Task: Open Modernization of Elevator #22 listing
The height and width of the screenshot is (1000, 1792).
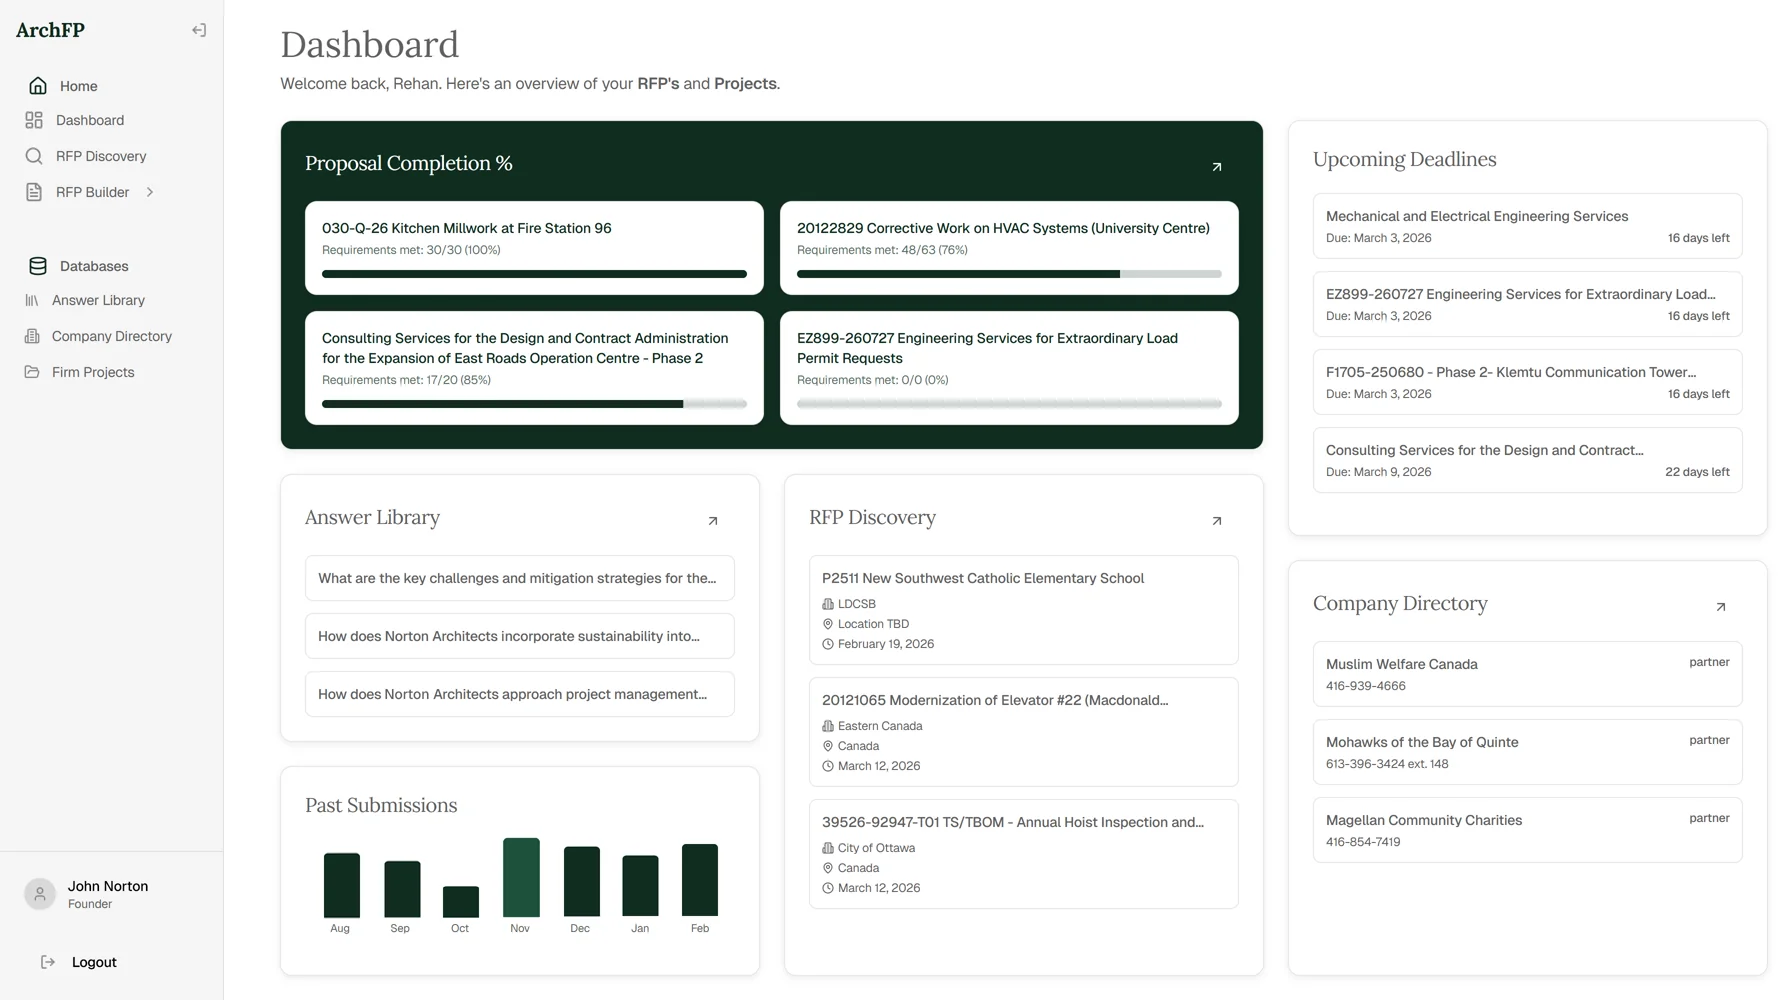Action: (x=1023, y=732)
